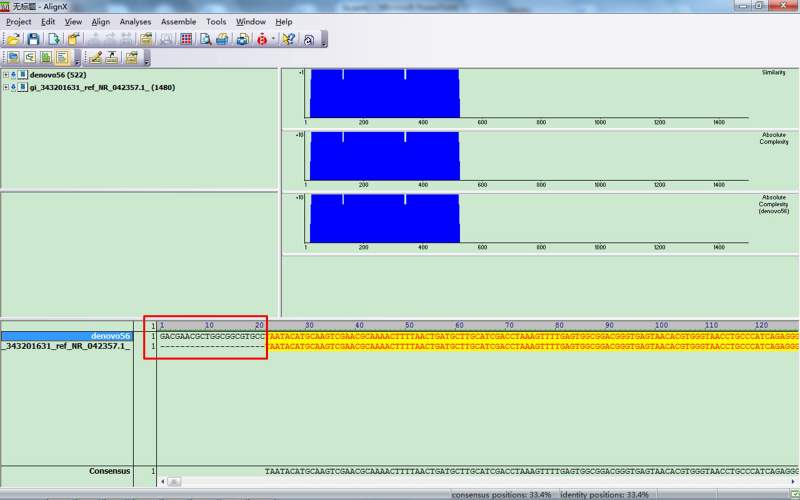Click the gi_343201631 sequence document icon
Image resolution: width=800 pixels, height=500 pixels.
point(22,88)
